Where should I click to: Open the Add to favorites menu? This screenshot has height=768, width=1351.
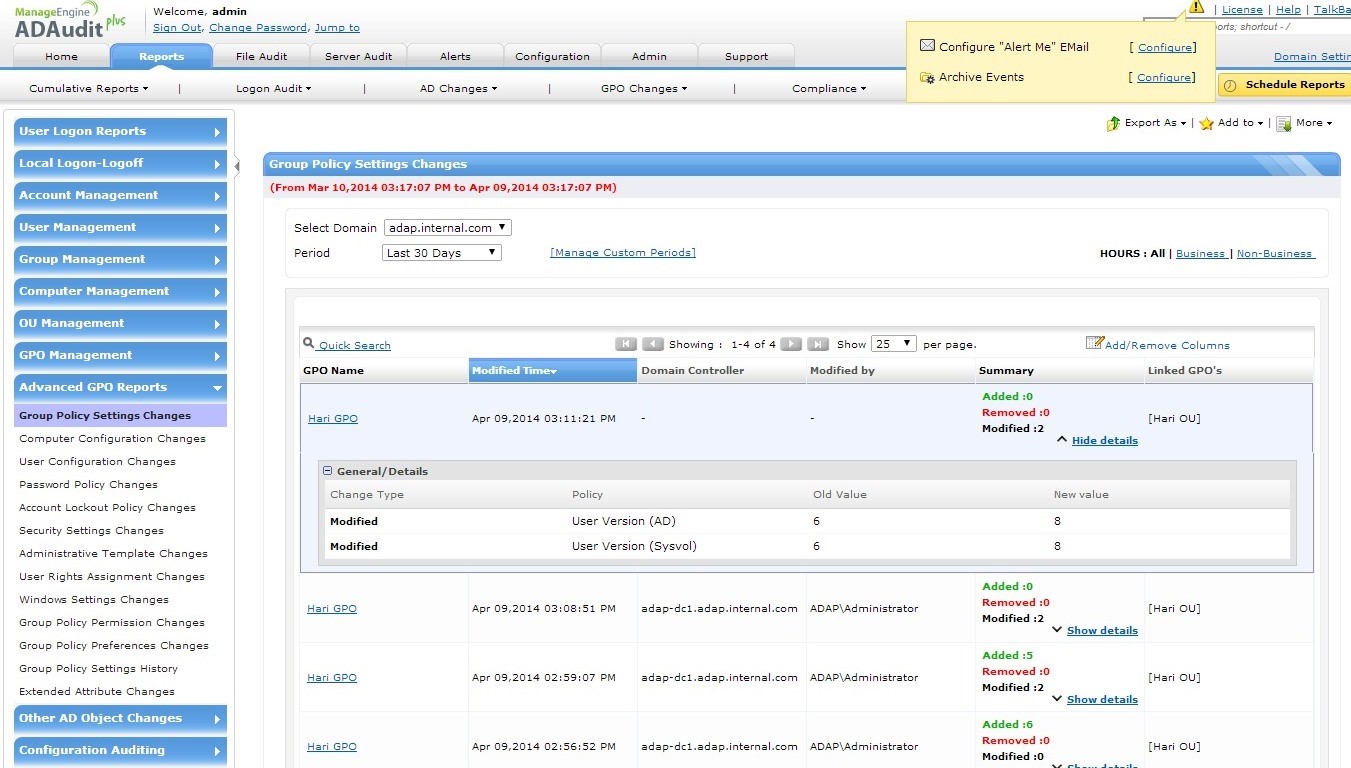click(1231, 123)
